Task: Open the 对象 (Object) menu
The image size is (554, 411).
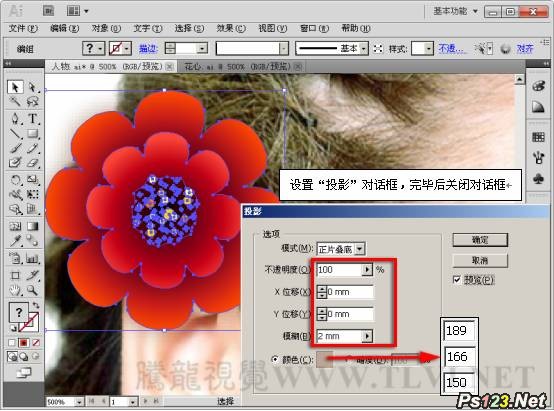Action: point(106,28)
